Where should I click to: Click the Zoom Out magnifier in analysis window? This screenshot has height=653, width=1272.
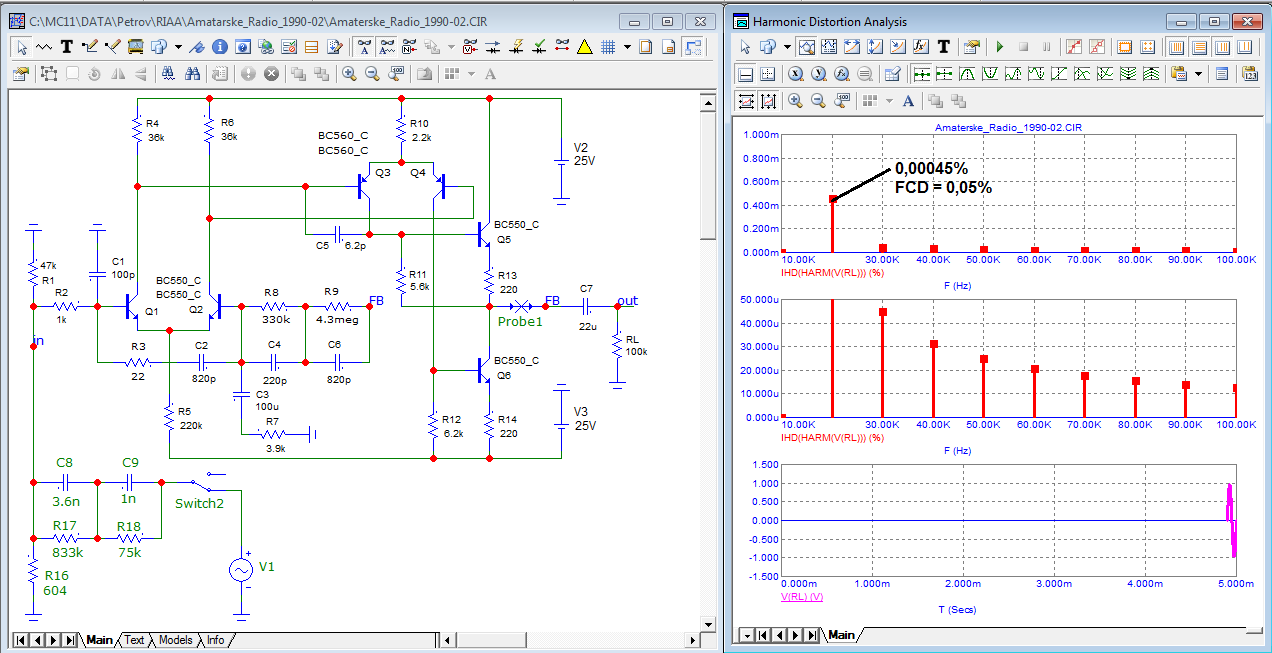[x=818, y=100]
